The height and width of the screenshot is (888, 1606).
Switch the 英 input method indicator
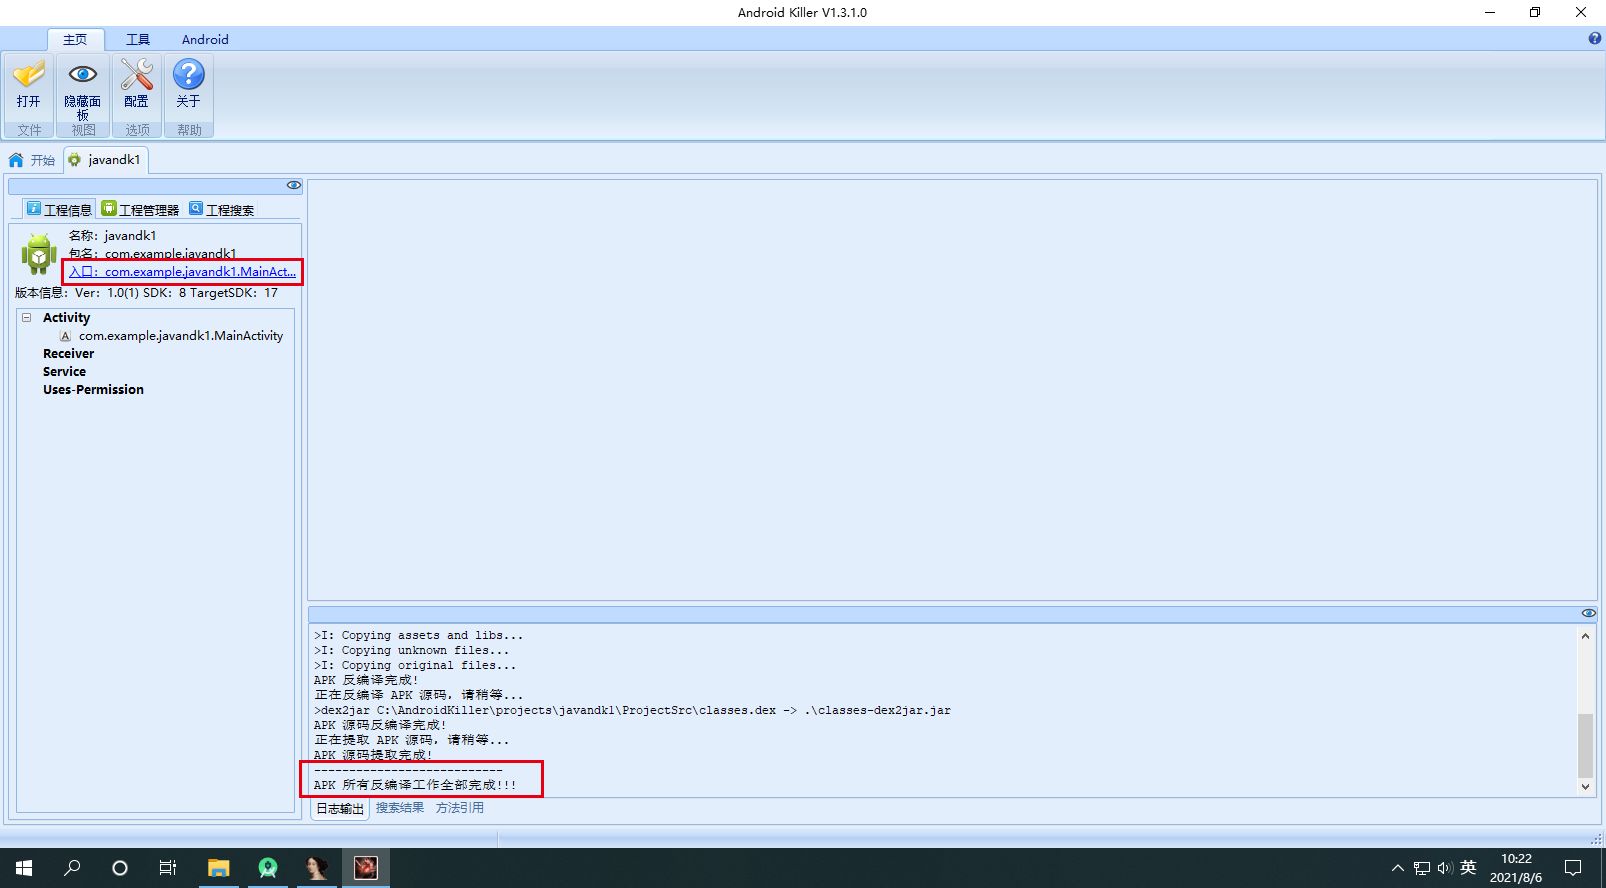[1468, 868]
